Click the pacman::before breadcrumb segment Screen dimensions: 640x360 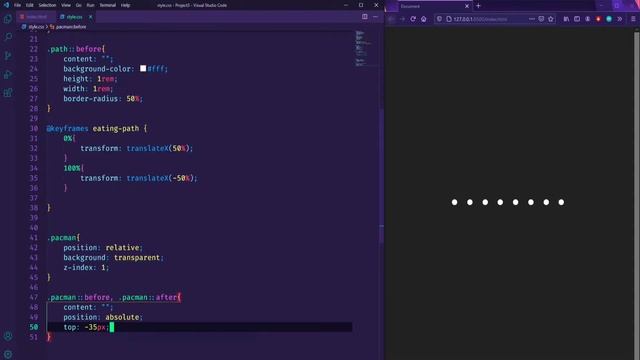[x=71, y=27]
